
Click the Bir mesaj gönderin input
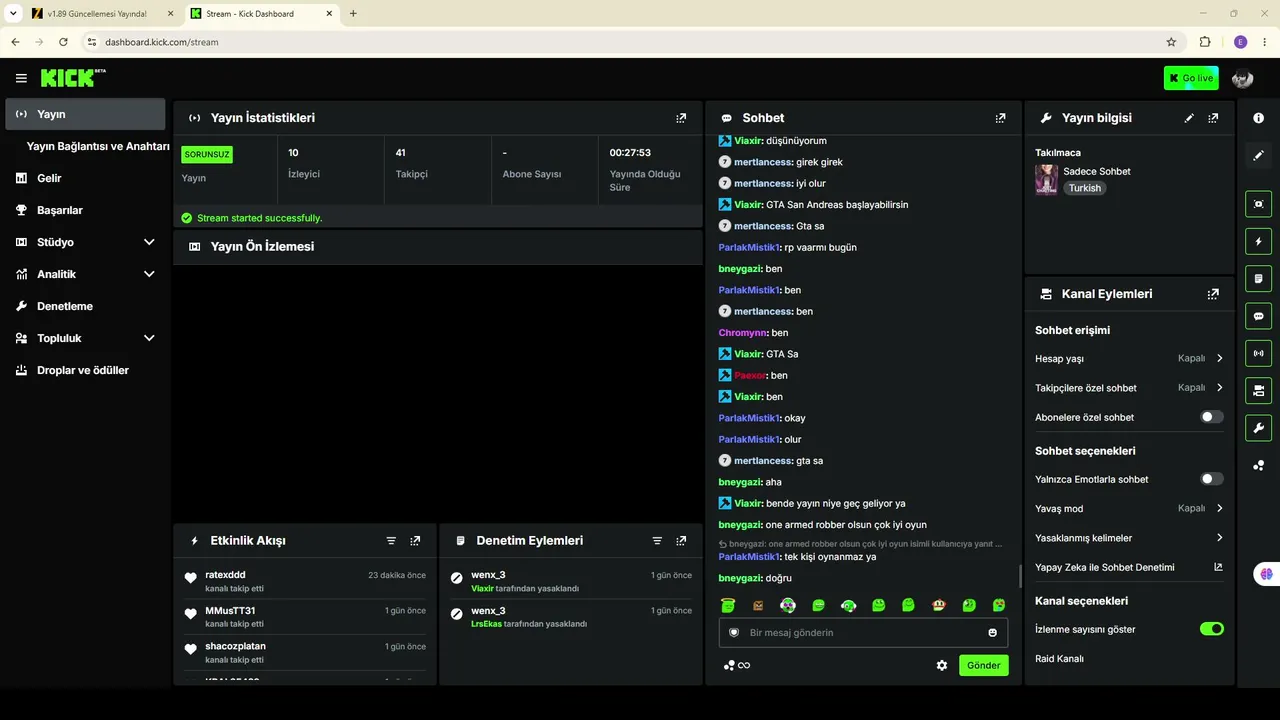(x=863, y=633)
